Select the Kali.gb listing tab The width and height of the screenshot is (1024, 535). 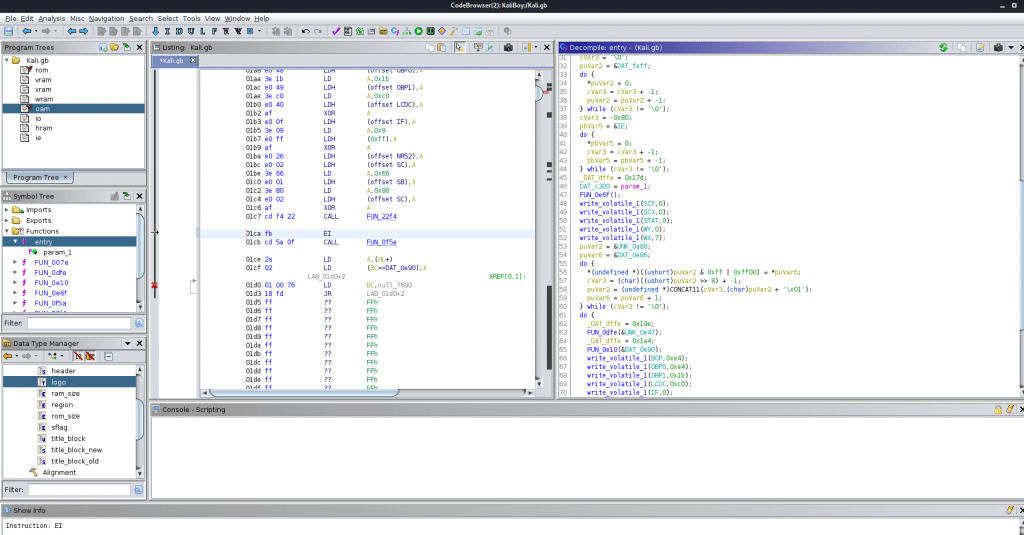tap(173, 60)
